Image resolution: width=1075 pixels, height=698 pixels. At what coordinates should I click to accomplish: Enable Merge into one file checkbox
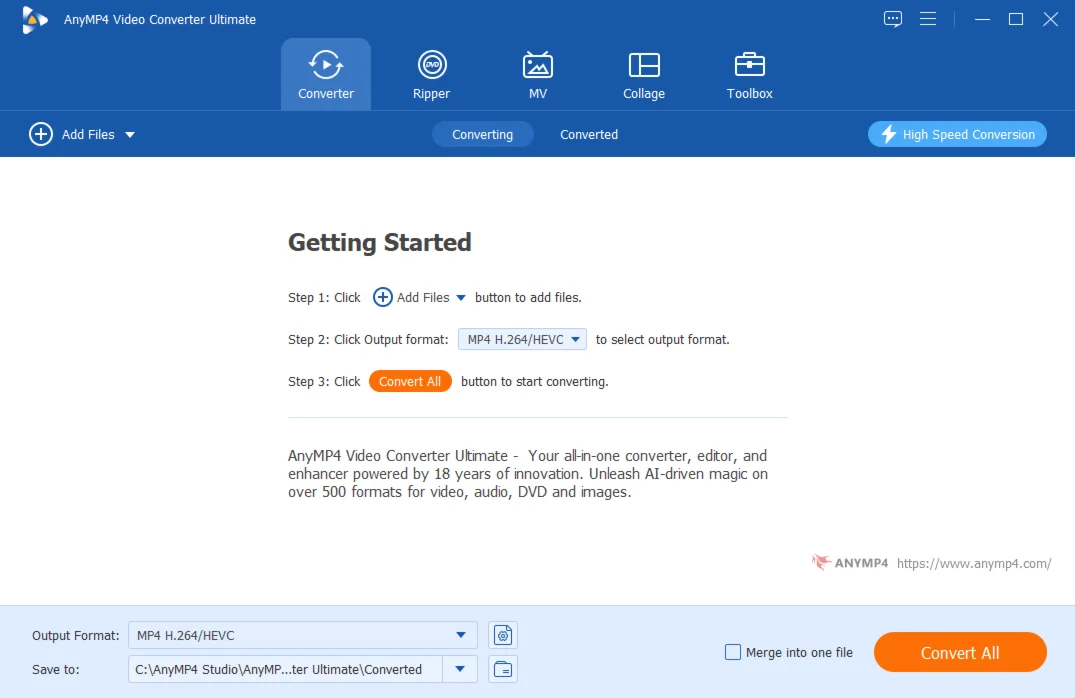(x=733, y=653)
